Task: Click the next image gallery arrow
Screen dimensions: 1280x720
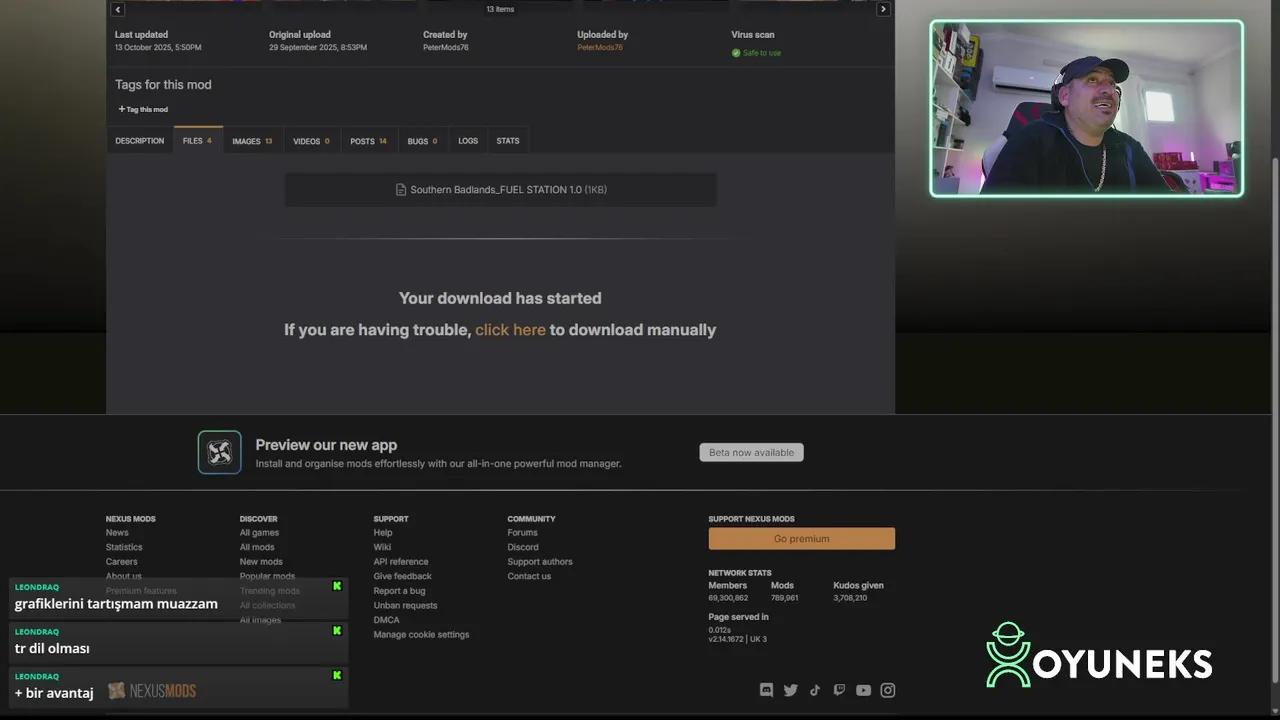Action: [x=883, y=9]
